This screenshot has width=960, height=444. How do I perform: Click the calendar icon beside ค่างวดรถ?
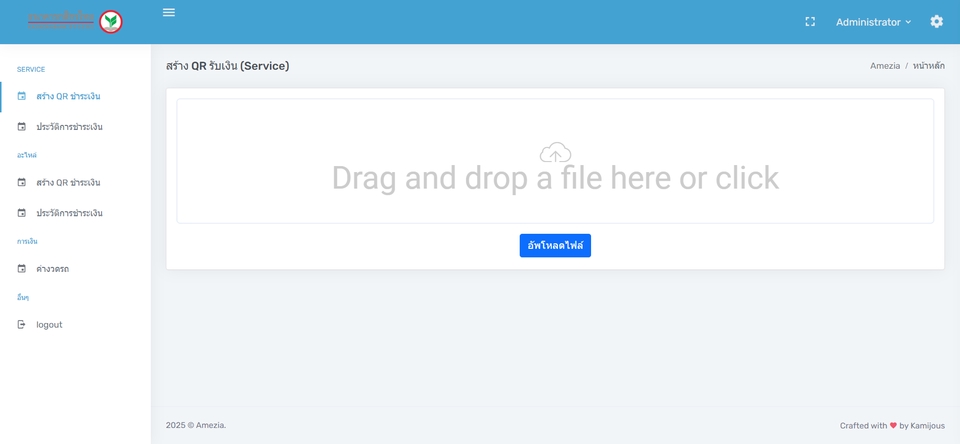click(22, 269)
